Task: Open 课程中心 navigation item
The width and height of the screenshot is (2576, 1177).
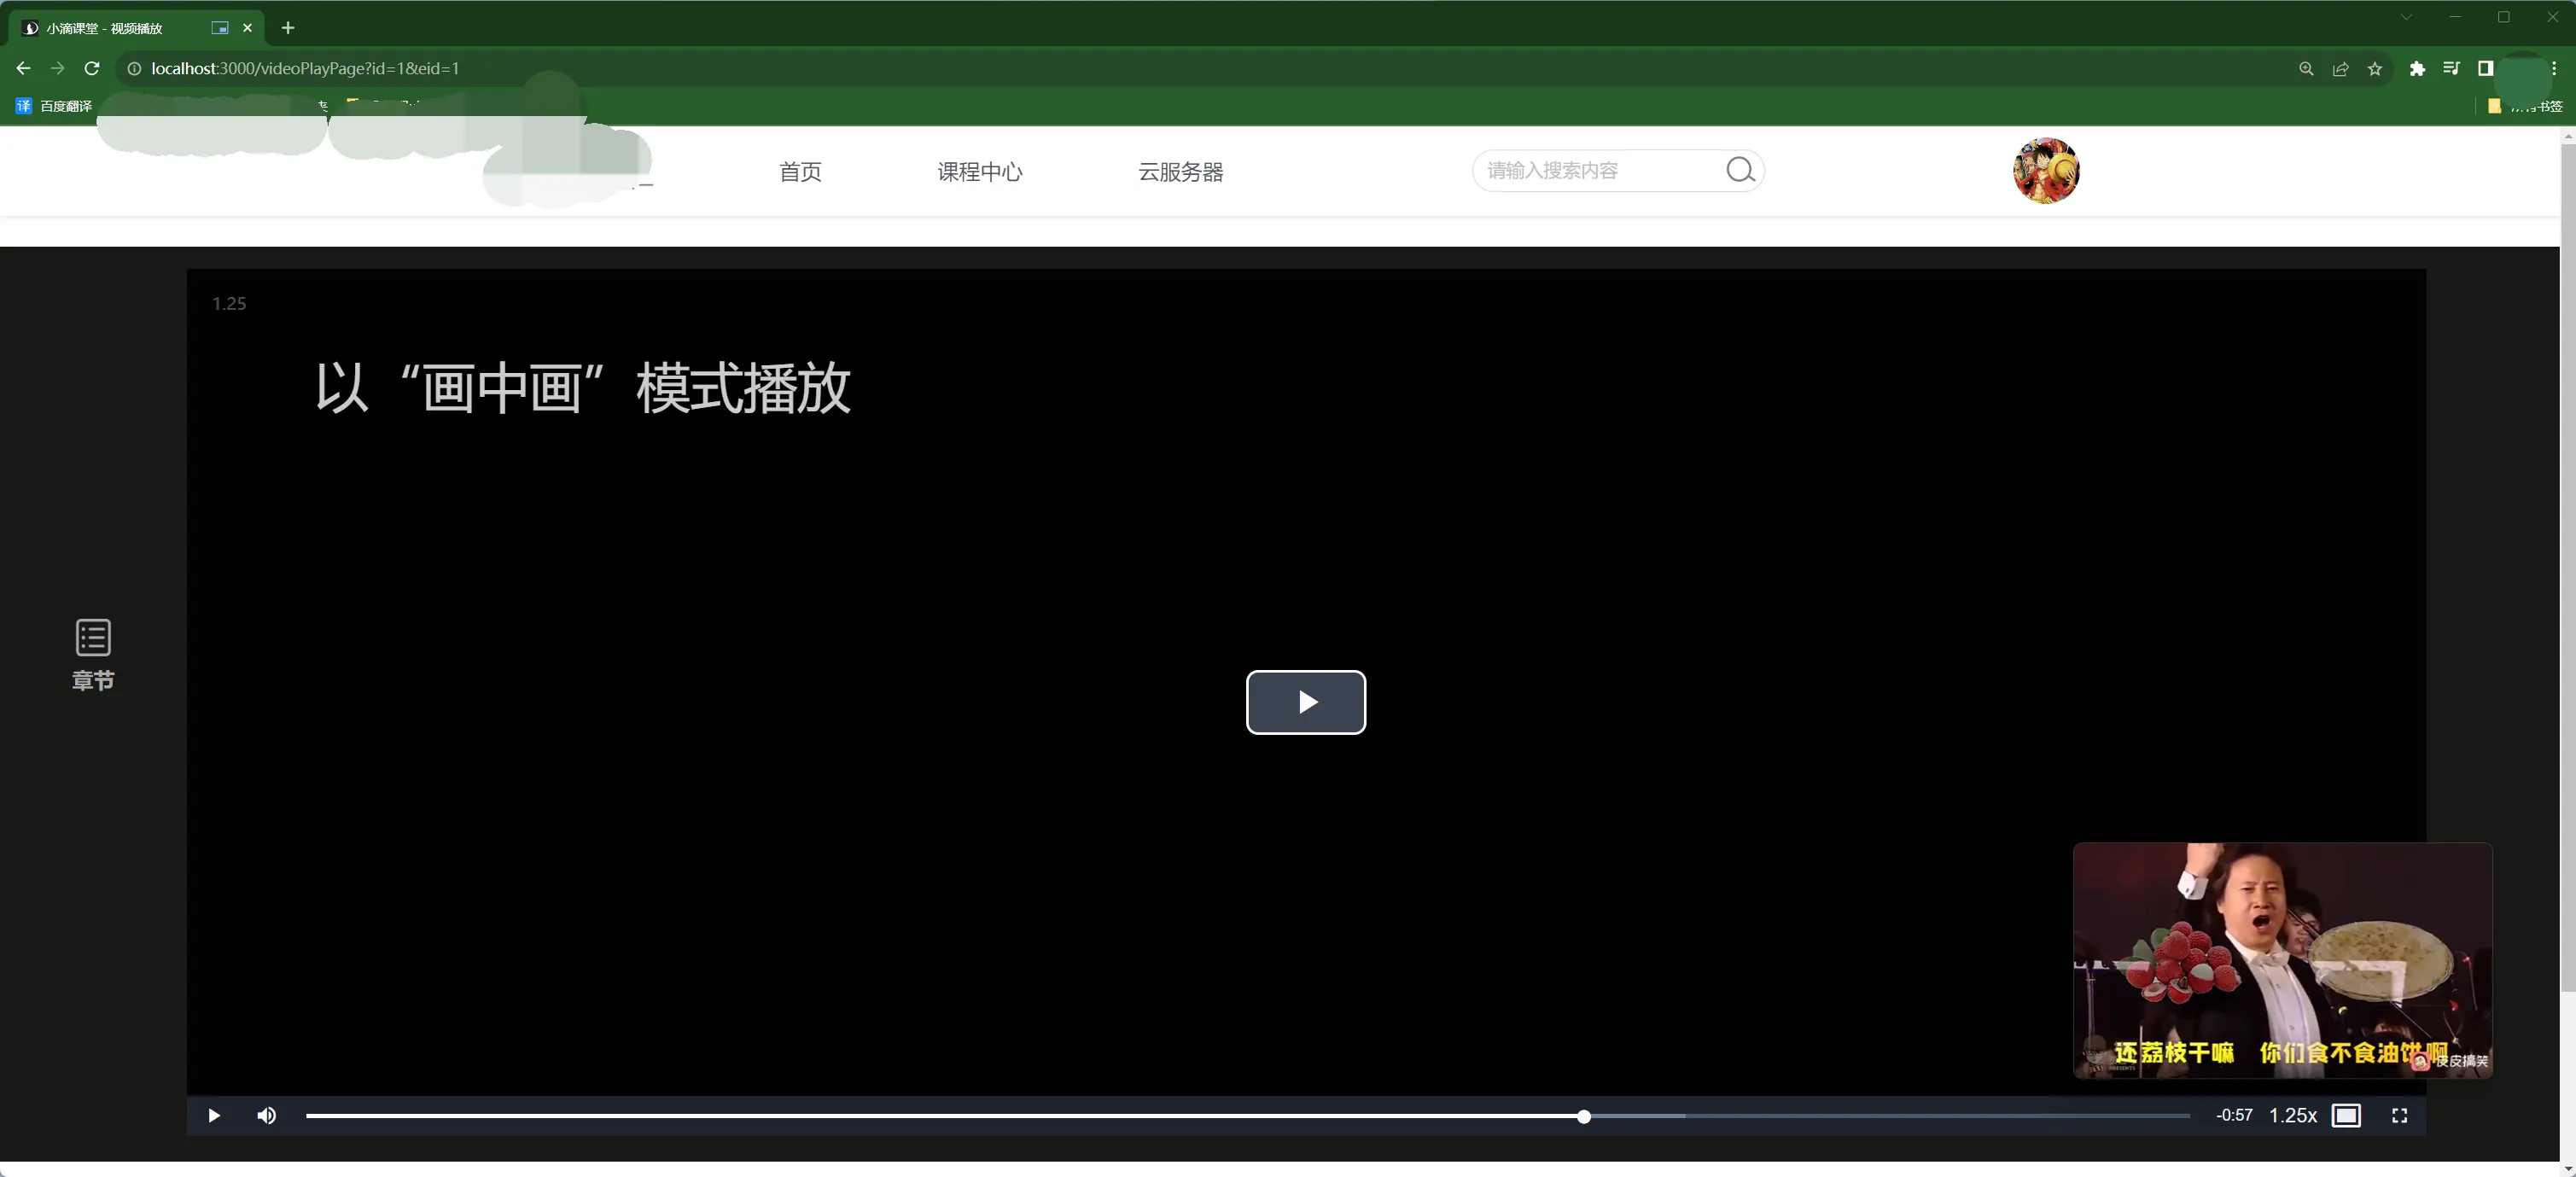Action: [979, 171]
